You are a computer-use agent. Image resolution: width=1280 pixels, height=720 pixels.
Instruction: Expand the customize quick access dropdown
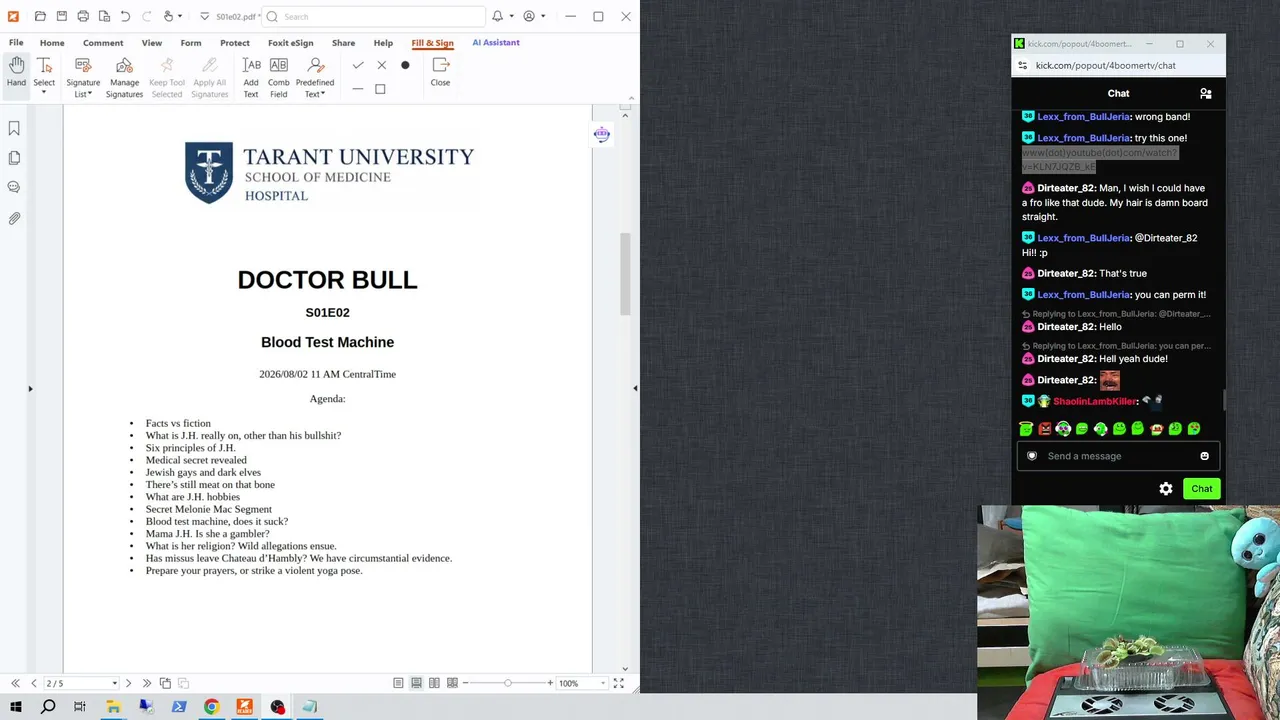(x=204, y=16)
